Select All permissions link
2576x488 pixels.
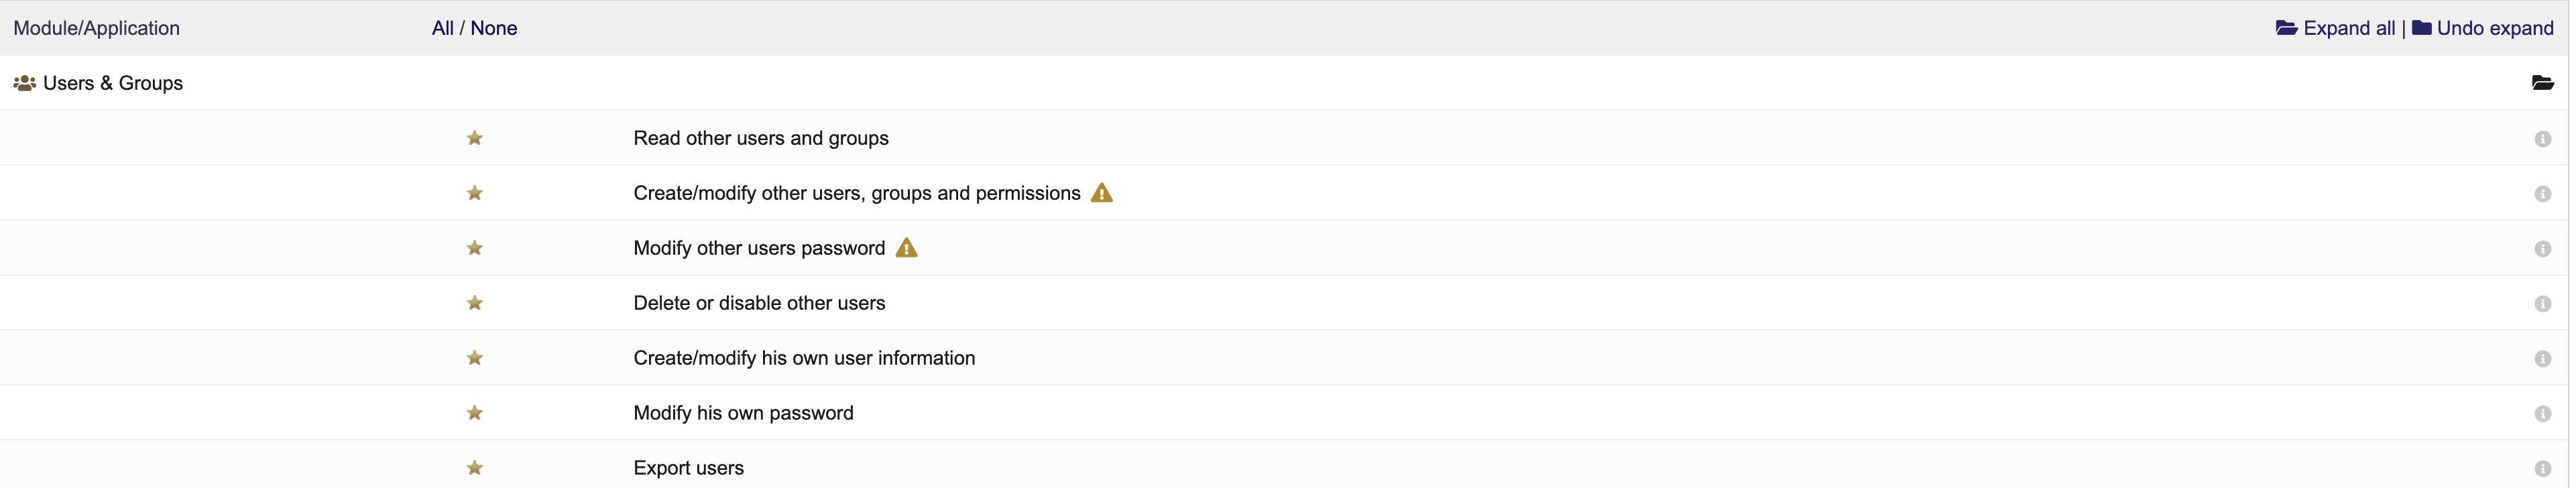pos(443,28)
